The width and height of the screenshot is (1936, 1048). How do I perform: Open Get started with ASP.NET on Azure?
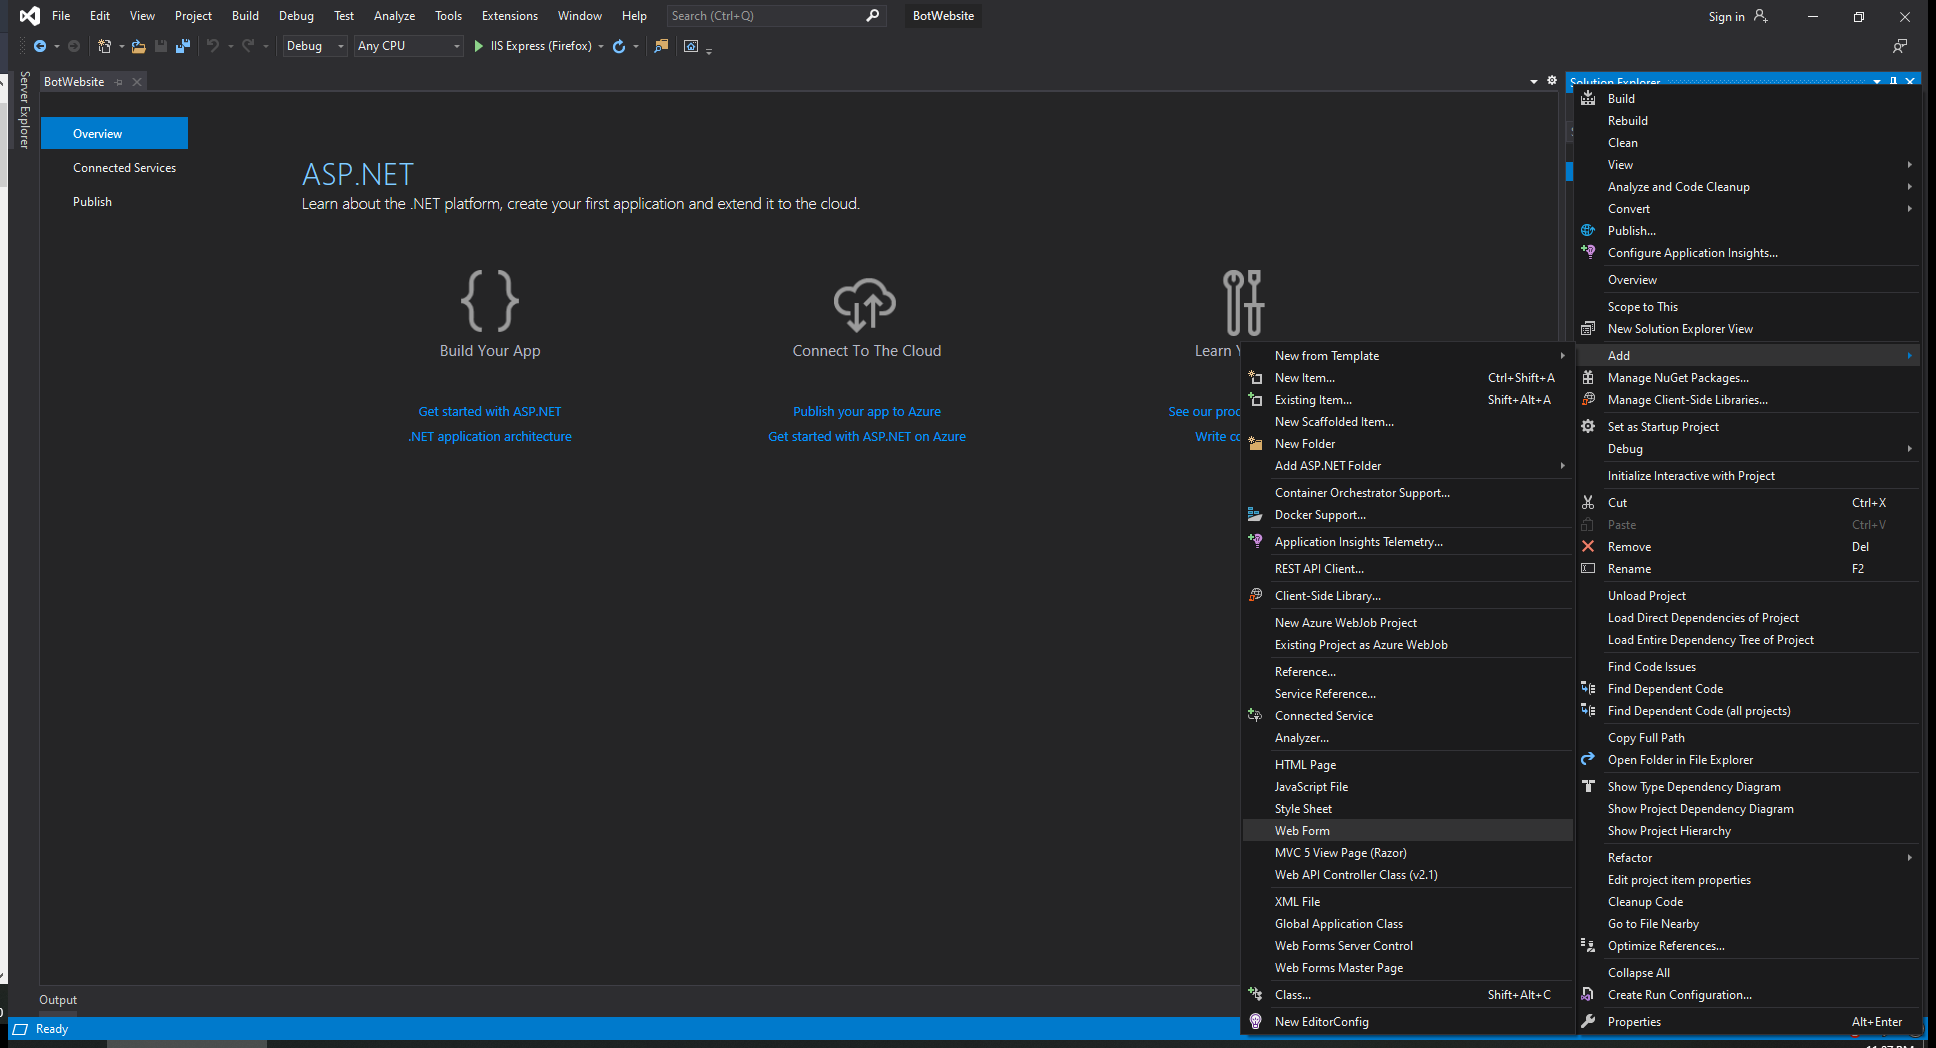click(867, 437)
